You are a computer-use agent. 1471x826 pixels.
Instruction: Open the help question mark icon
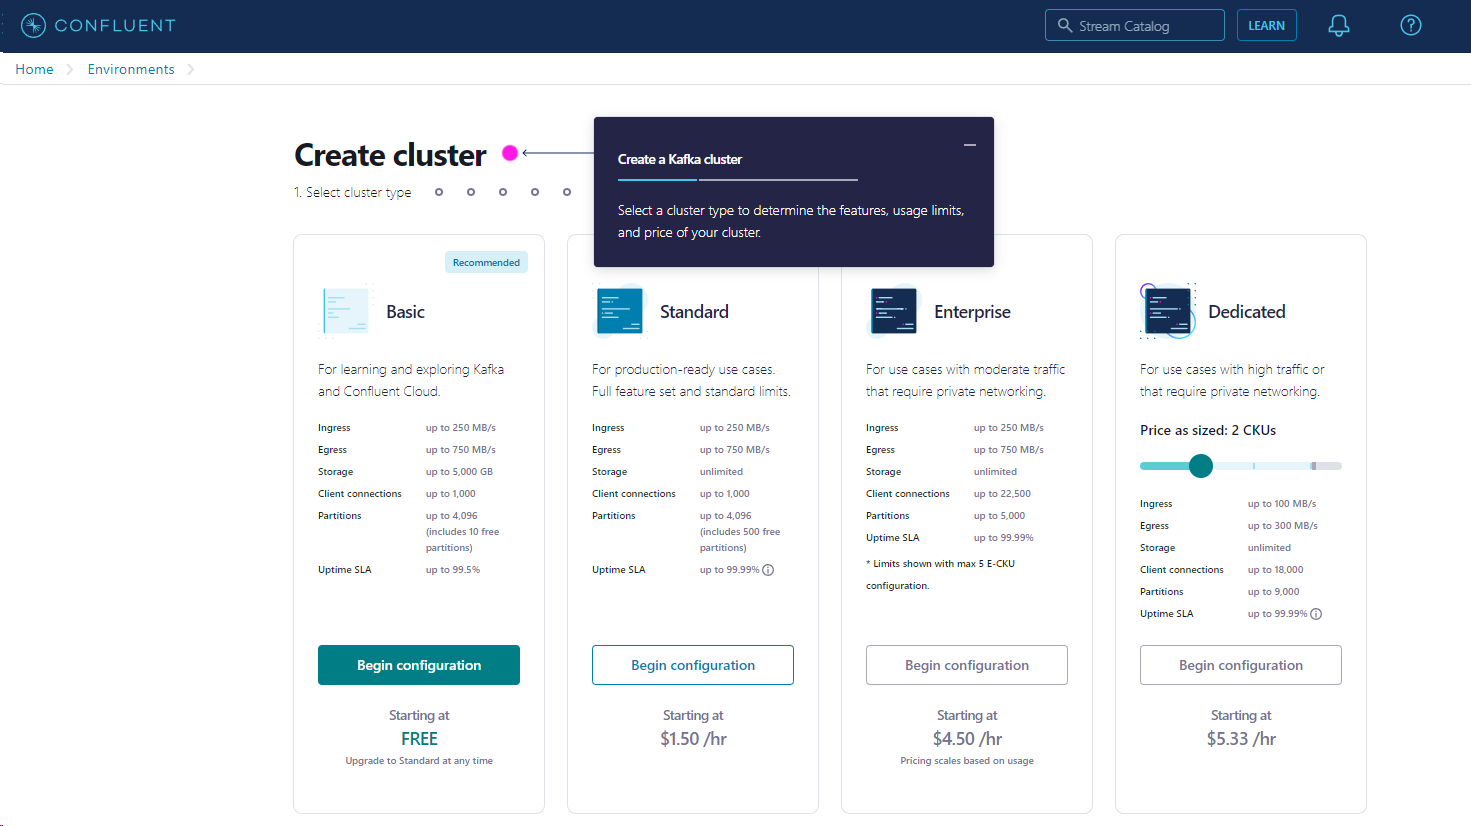click(x=1411, y=26)
